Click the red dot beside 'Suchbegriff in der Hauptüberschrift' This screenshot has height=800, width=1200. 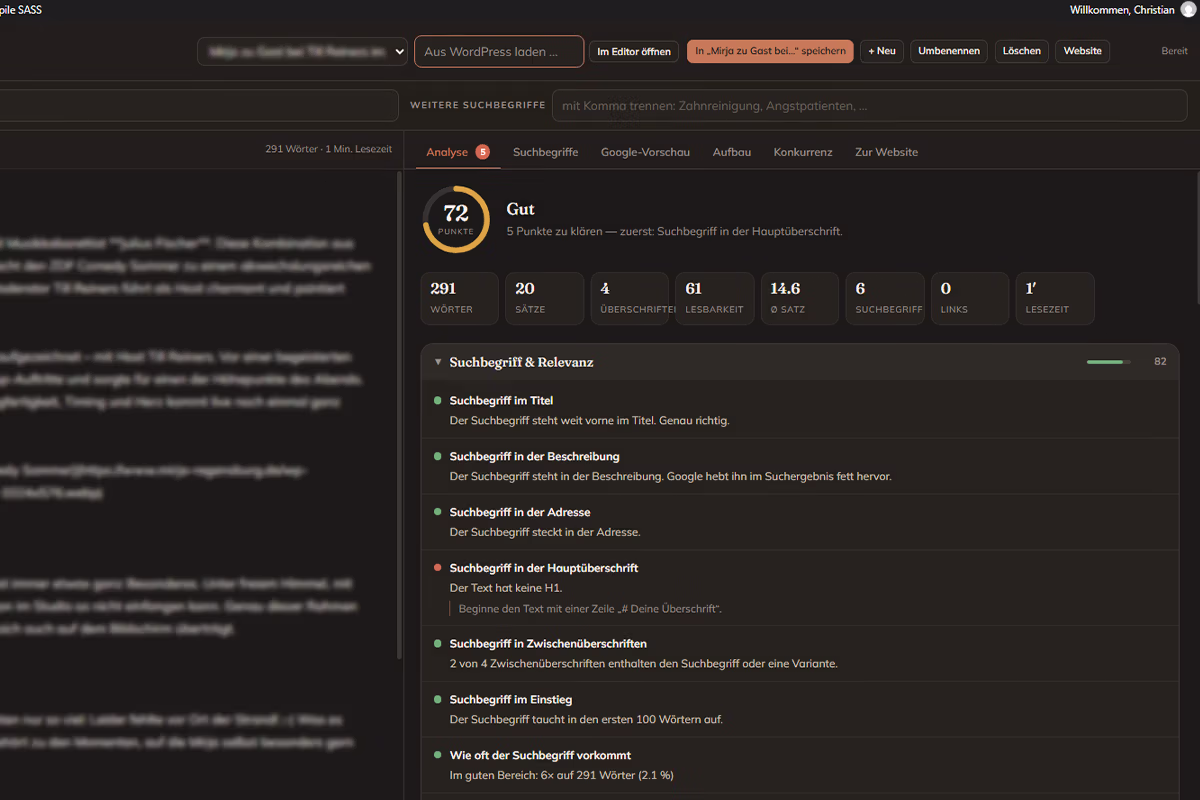click(x=437, y=567)
